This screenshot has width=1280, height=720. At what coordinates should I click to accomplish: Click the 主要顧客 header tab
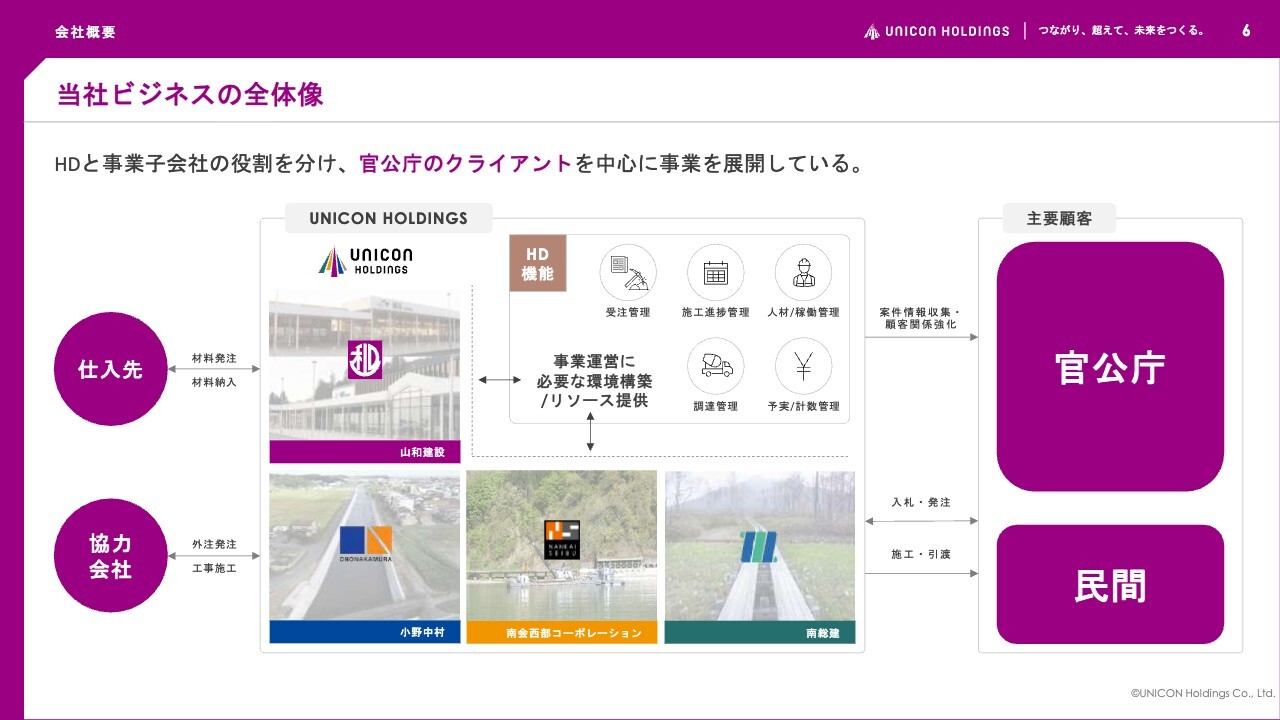pyautogui.click(x=1059, y=218)
